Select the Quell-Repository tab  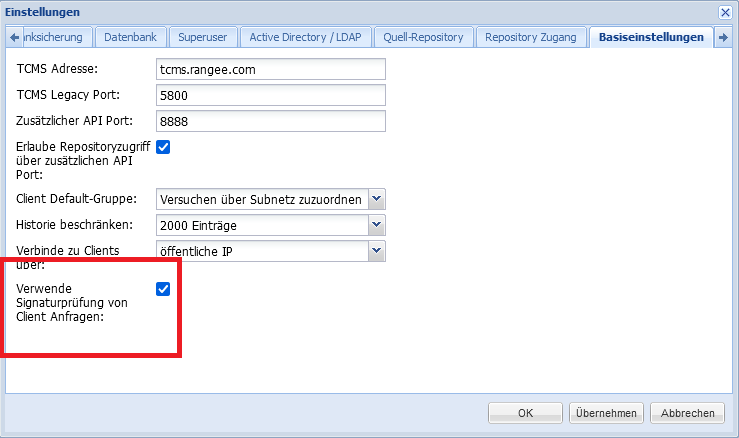[x=424, y=38]
